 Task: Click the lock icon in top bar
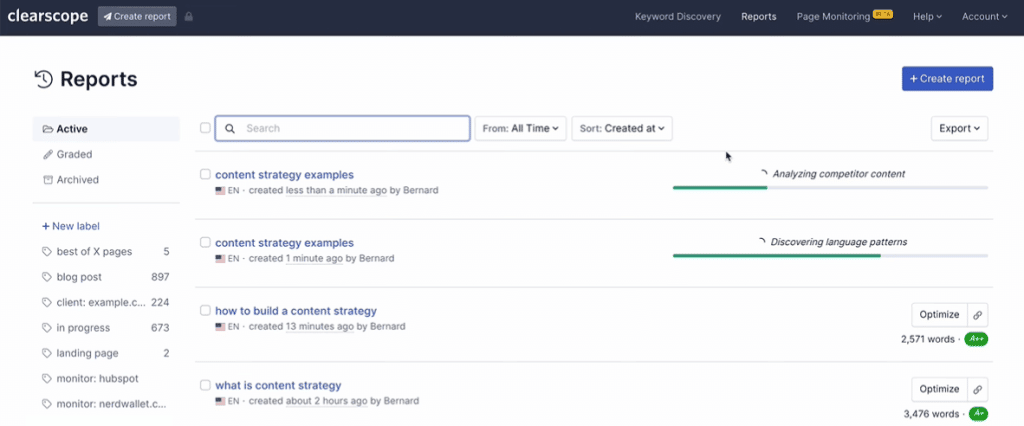click(189, 17)
